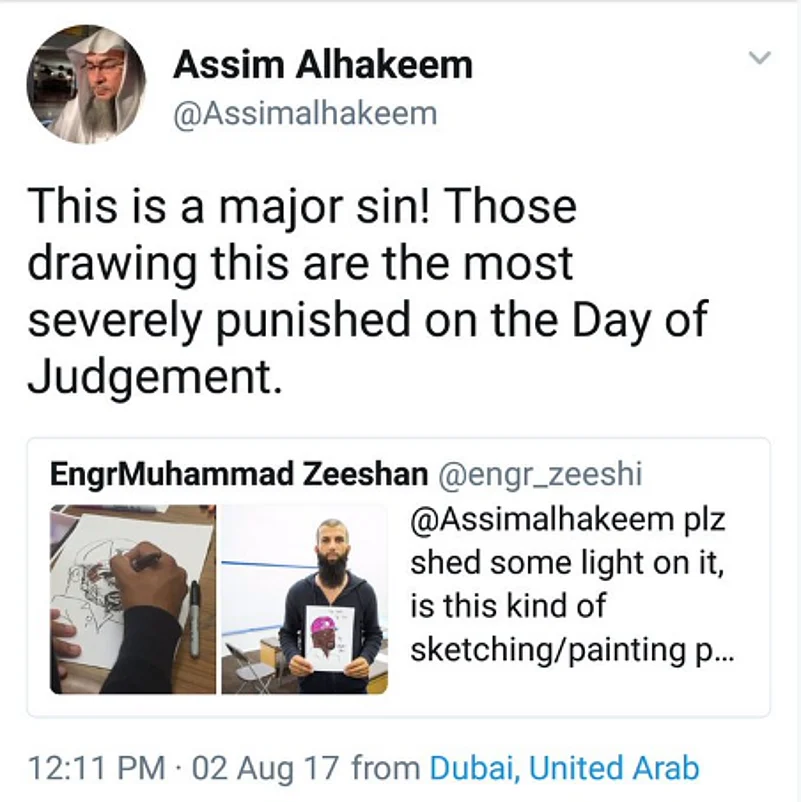This screenshot has height=802, width=801.
Task: Open the @Assimalhakeem handle below the name
Action: [305, 113]
